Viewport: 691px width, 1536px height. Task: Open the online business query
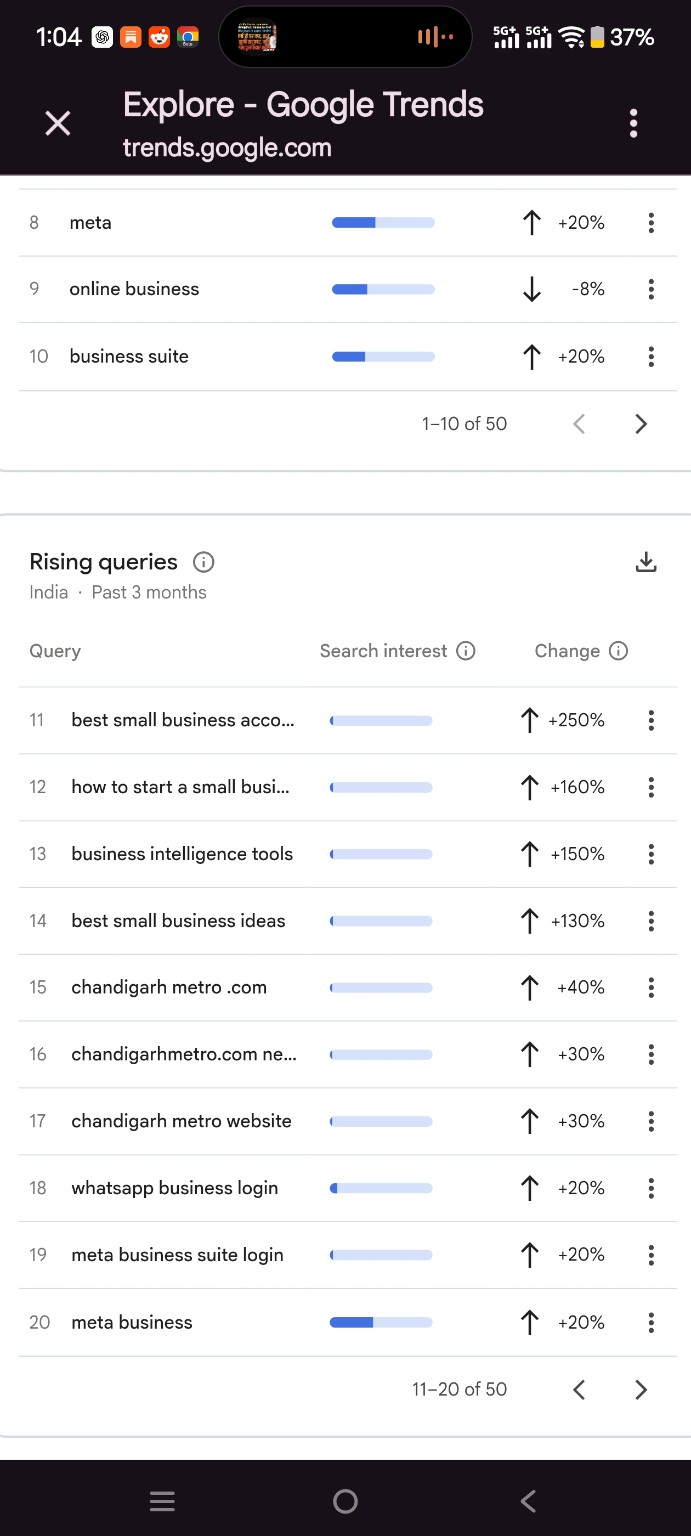[134, 289]
